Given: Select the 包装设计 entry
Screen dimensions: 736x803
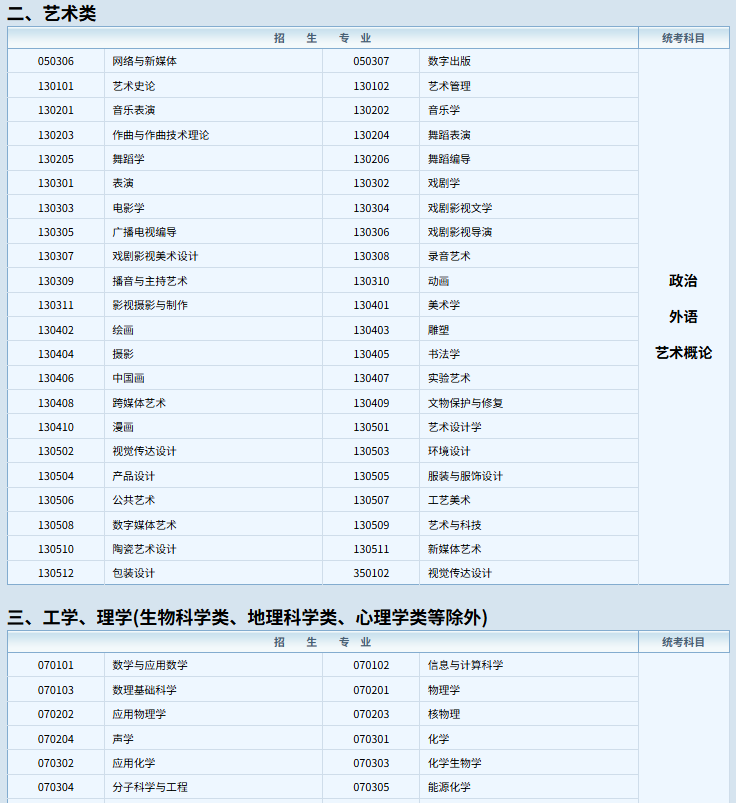Looking at the screenshot, I should tap(134, 574).
